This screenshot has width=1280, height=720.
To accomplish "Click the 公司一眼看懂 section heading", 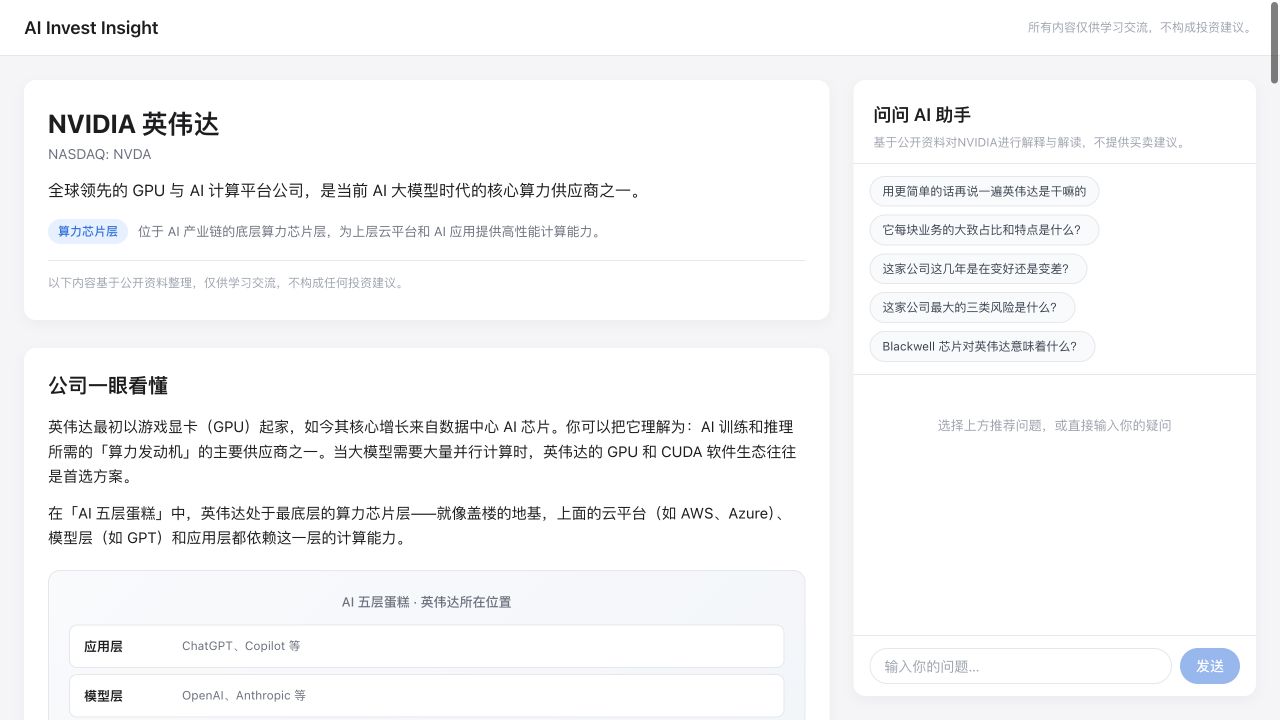I will click(108, 386).
